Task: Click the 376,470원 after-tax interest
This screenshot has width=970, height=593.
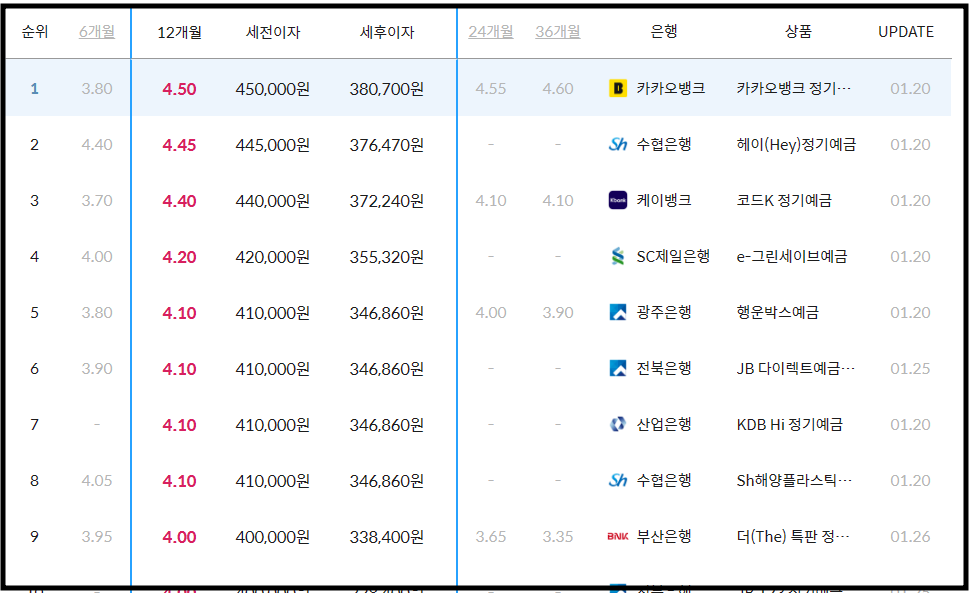Action: (387, 145)
